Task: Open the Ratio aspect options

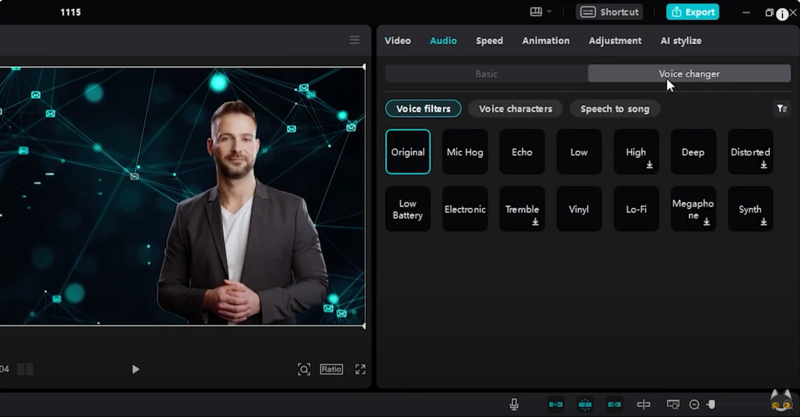Action: 331,369
